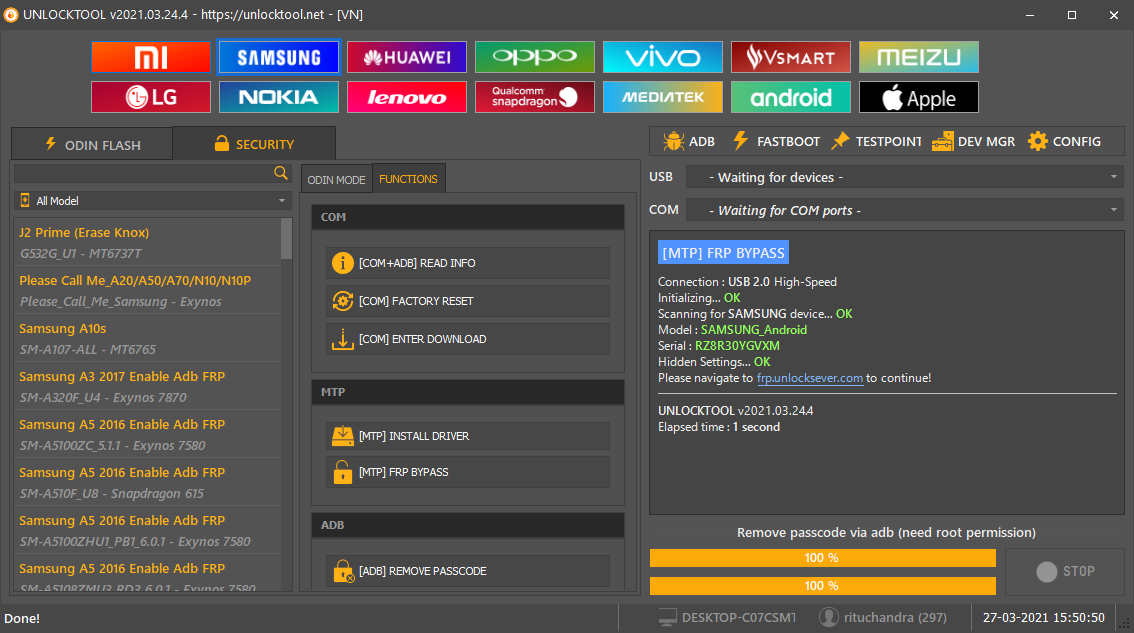
Task: Open the Qualcomm Snapdragon tile
Action: [534, 97]
